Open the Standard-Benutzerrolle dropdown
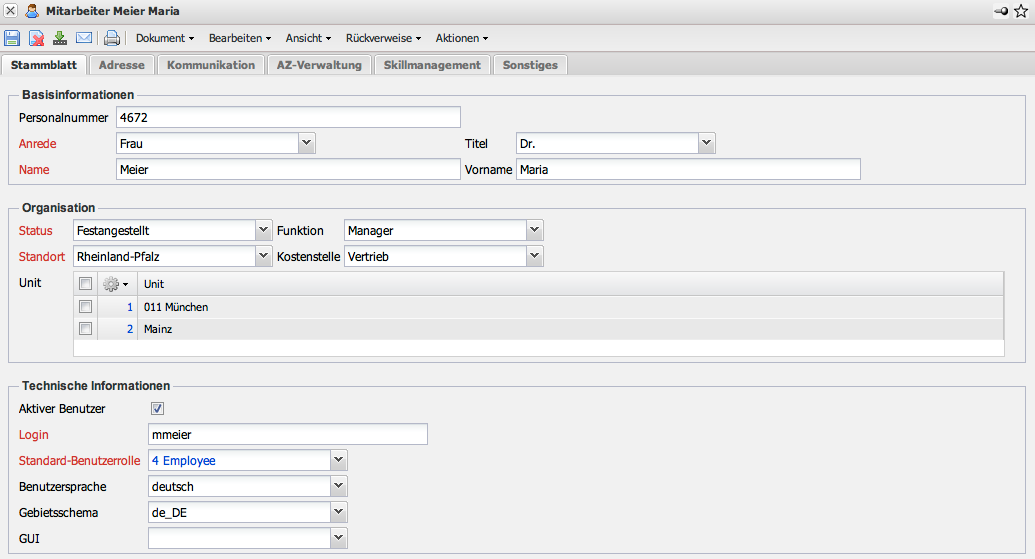The image size is (1035, 559). click(339, 460)
